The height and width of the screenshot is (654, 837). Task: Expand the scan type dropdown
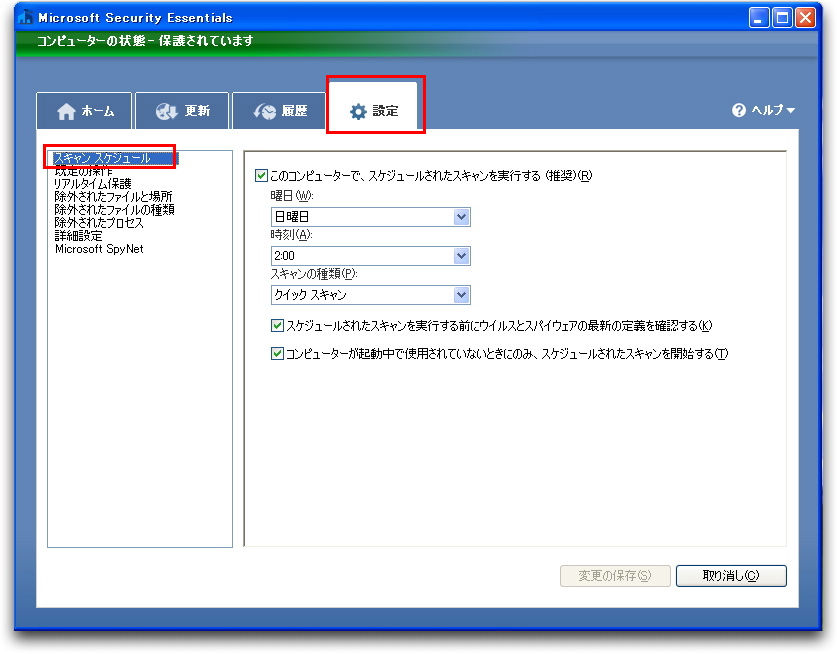click(x=461, y=295)
